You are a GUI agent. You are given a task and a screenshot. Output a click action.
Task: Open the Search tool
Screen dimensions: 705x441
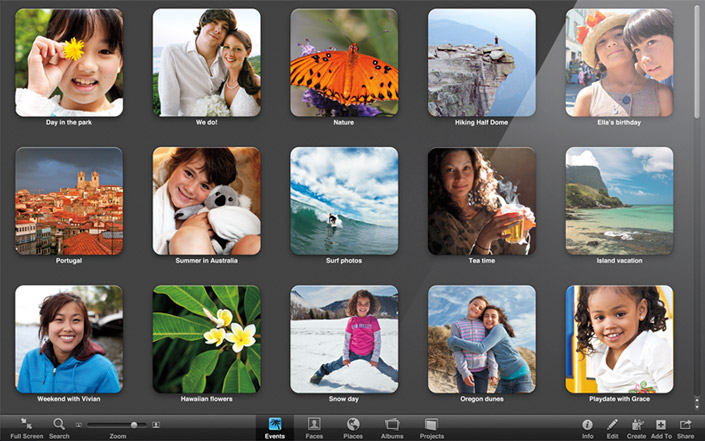click(x=59, y=423)
